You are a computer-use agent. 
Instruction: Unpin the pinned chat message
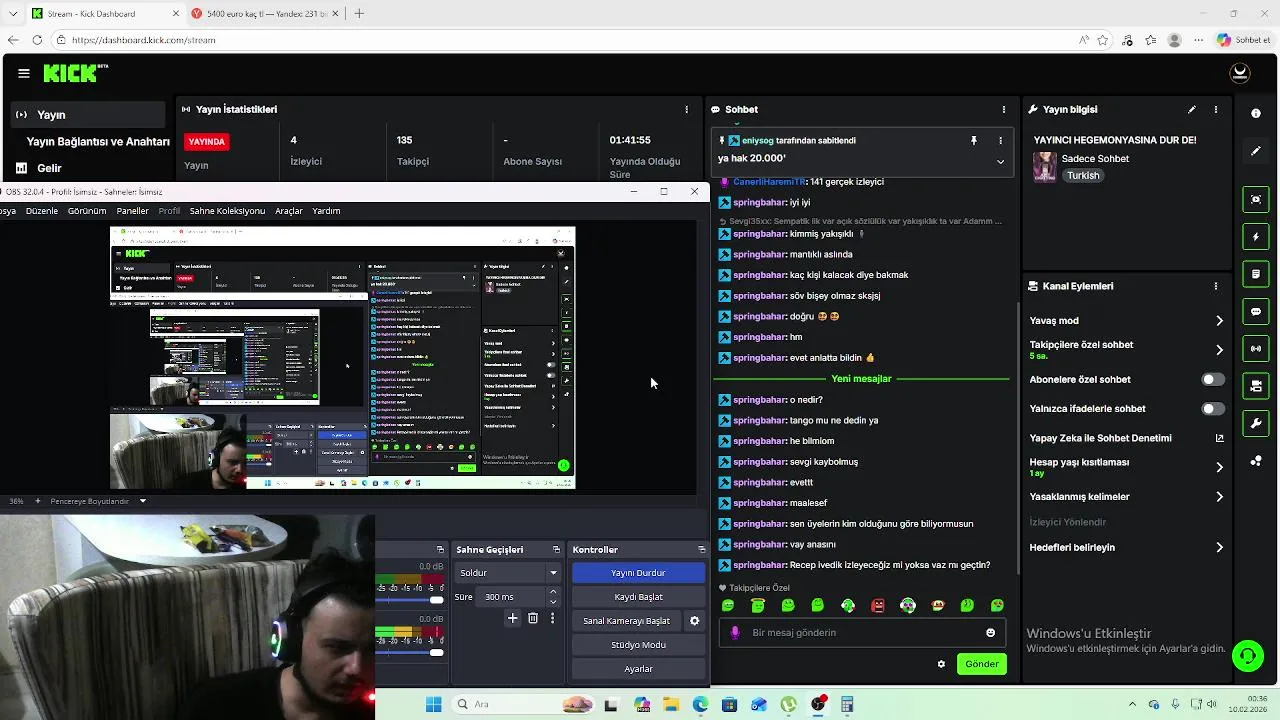click(974, 141)
